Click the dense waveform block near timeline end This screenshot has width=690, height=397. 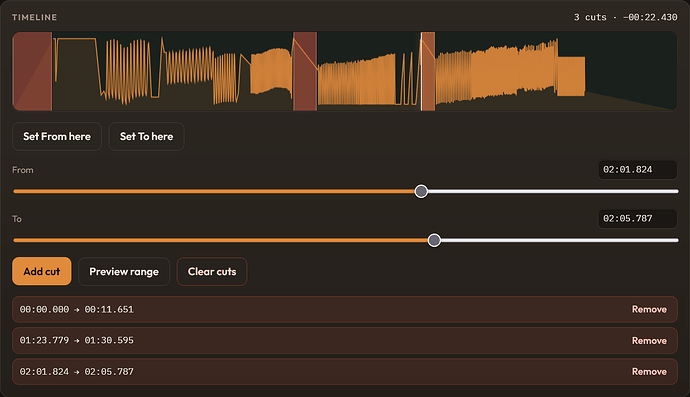[x=571, y=76]
